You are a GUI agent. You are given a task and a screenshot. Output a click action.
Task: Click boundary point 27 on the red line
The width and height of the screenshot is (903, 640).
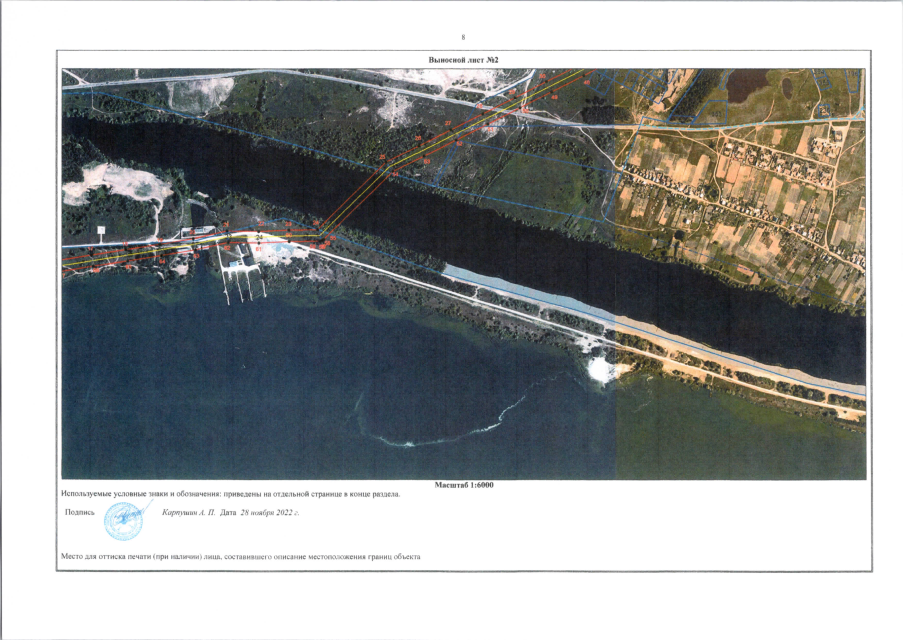tap(449, 123)
